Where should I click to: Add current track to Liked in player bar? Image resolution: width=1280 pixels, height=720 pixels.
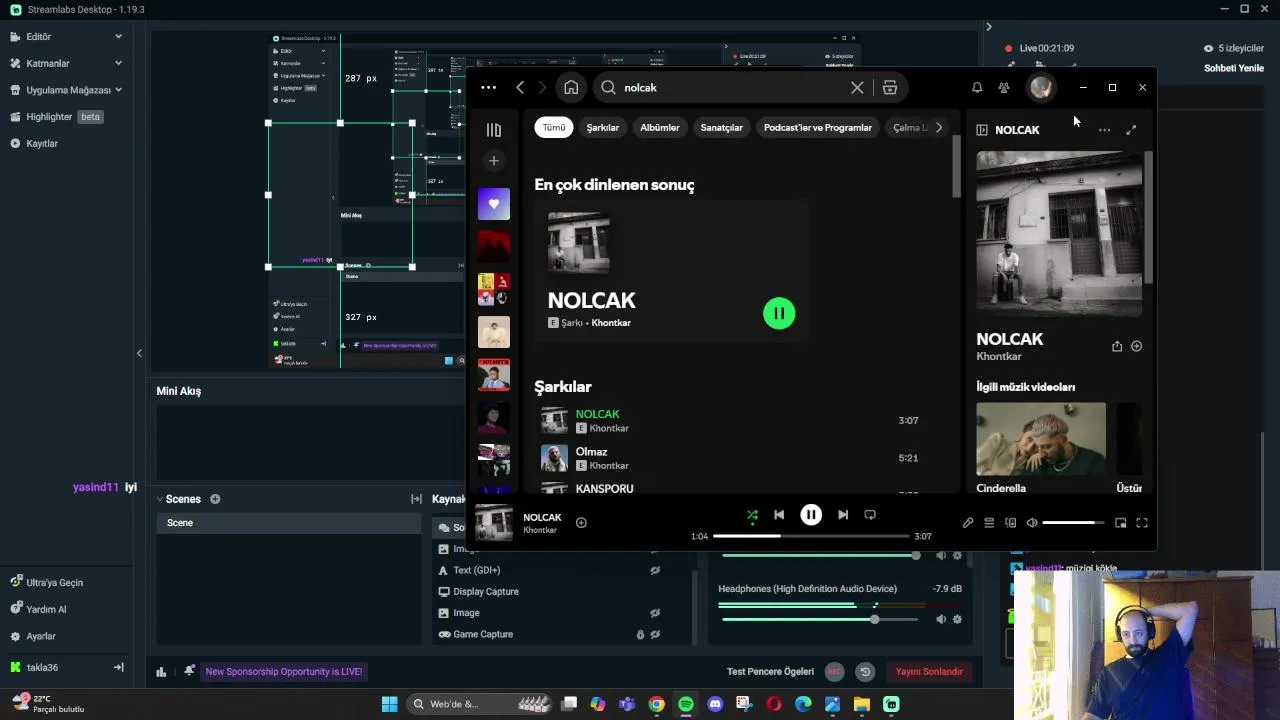tap(581, 522)
